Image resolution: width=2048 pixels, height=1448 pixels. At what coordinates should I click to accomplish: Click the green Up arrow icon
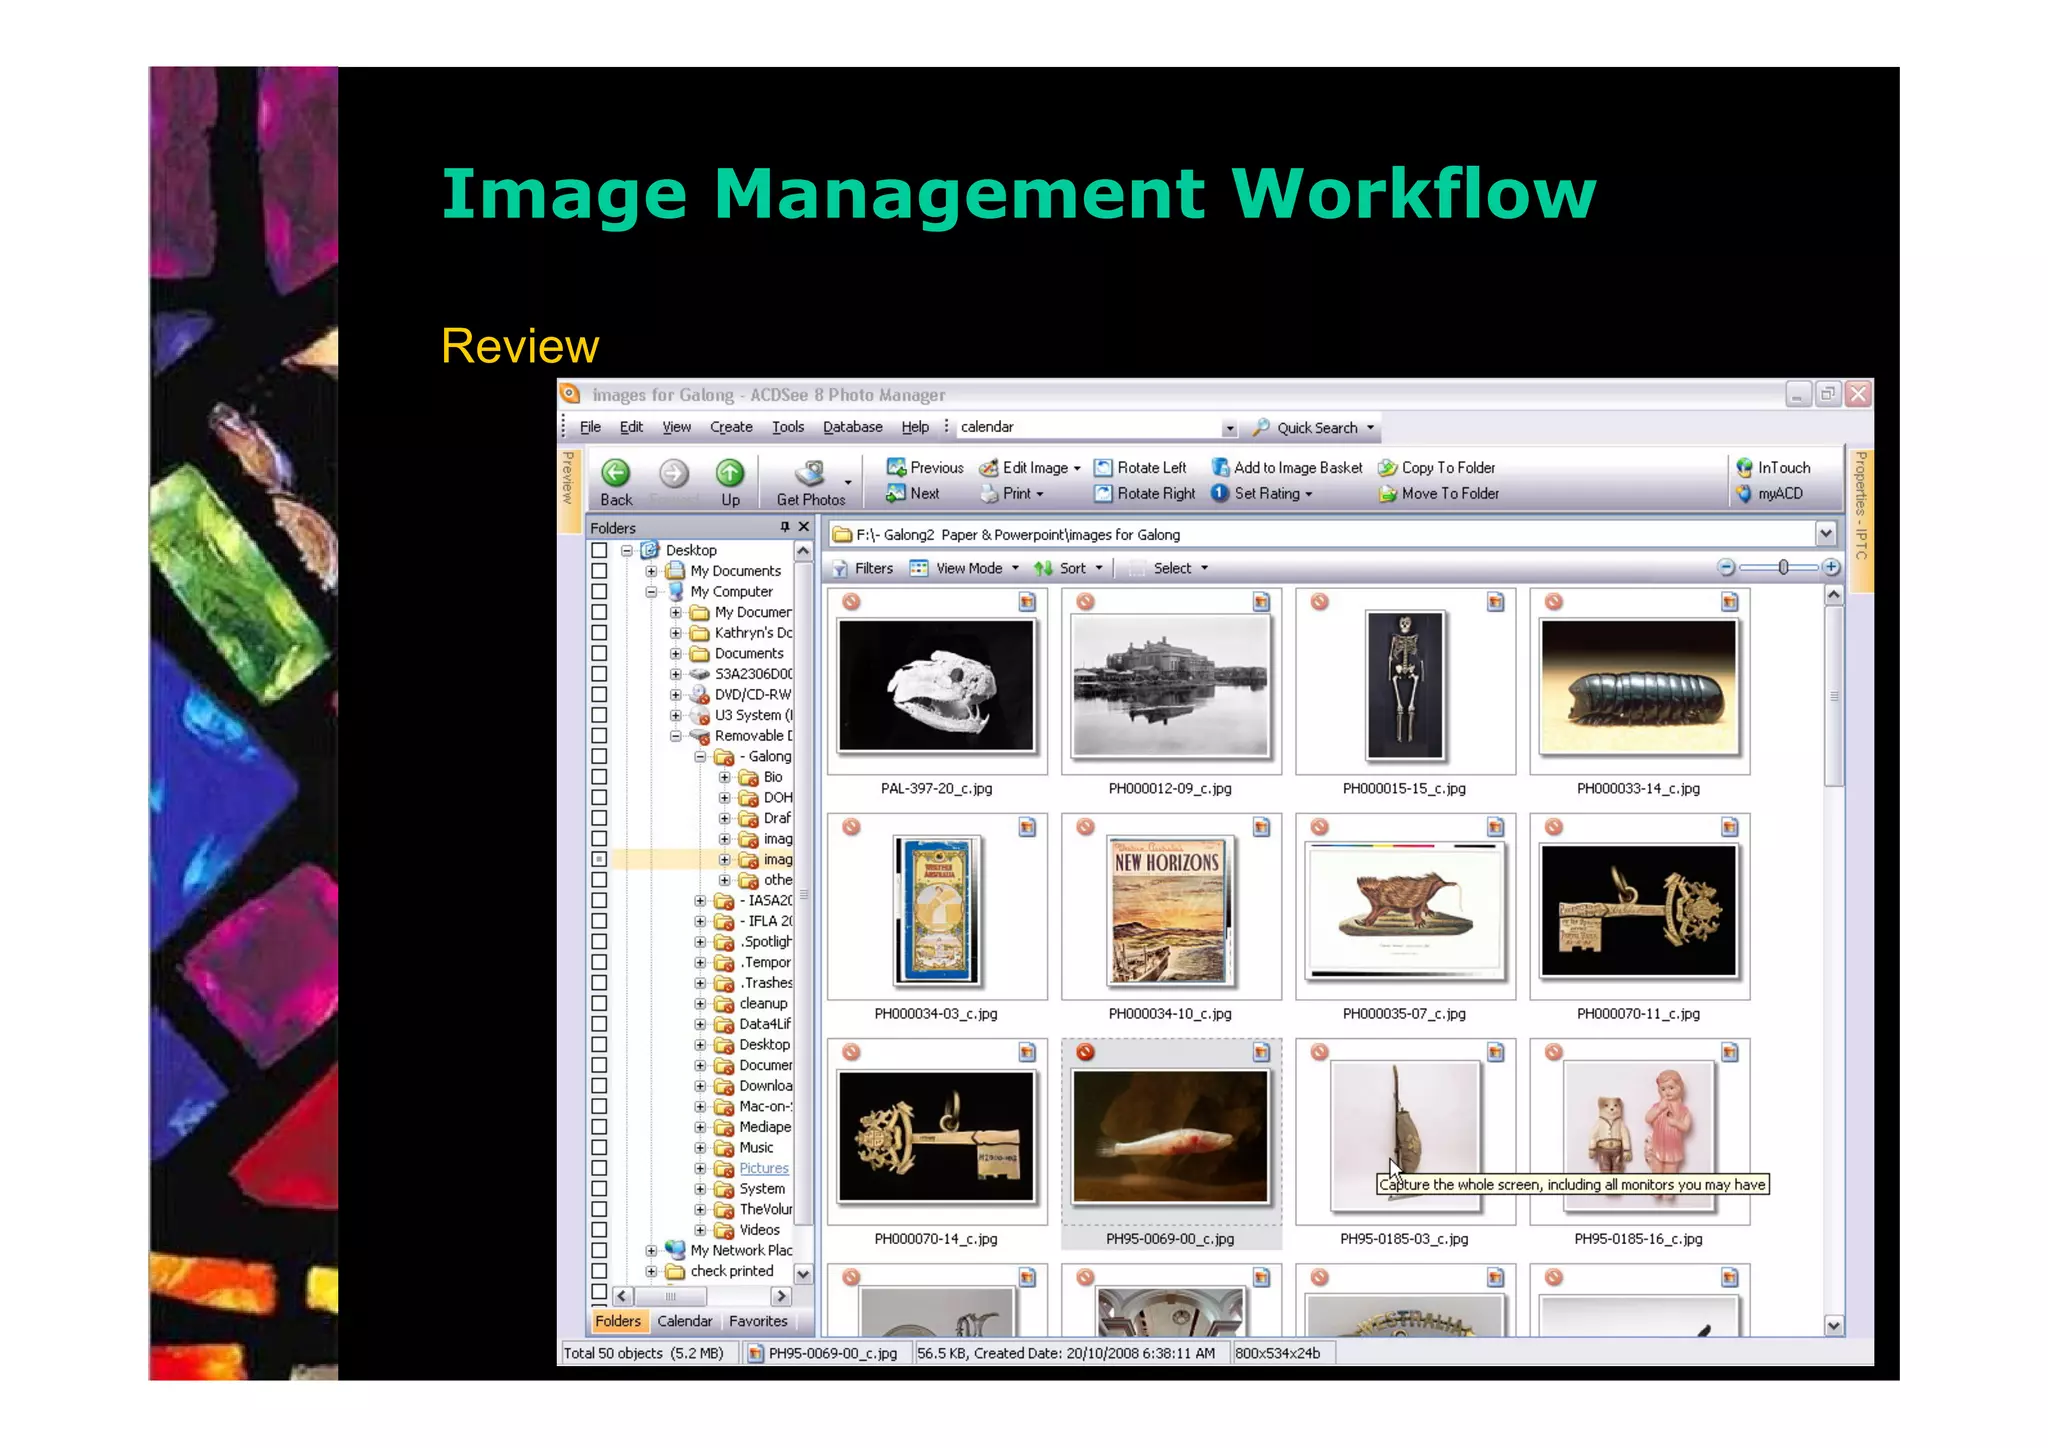730,472
